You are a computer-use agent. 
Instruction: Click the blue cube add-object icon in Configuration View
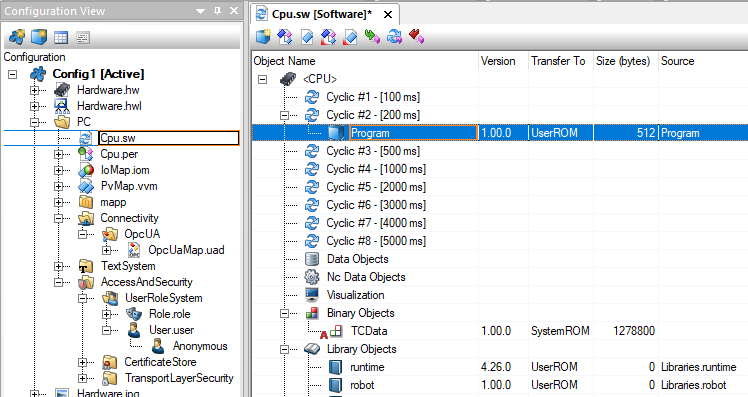[x=39, y=37]
